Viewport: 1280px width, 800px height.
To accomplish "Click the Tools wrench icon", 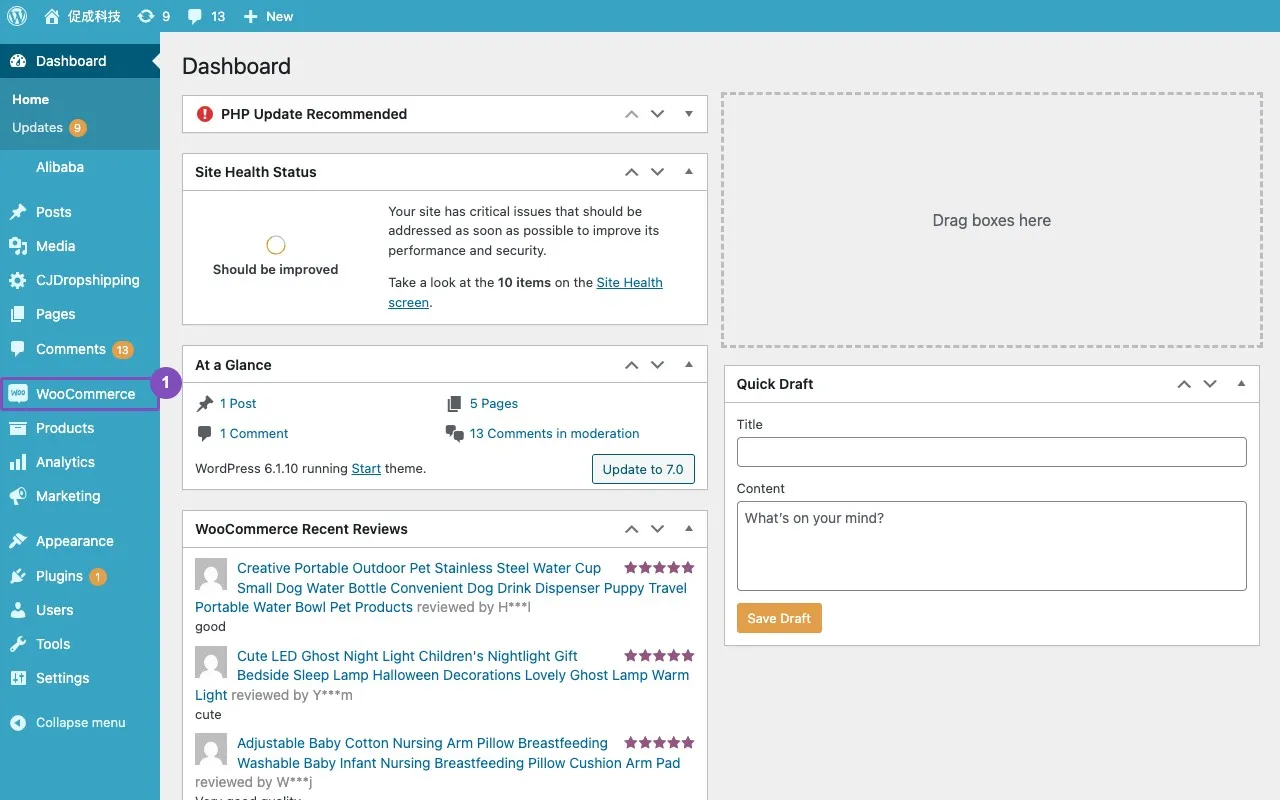I will tap(18, 644).
